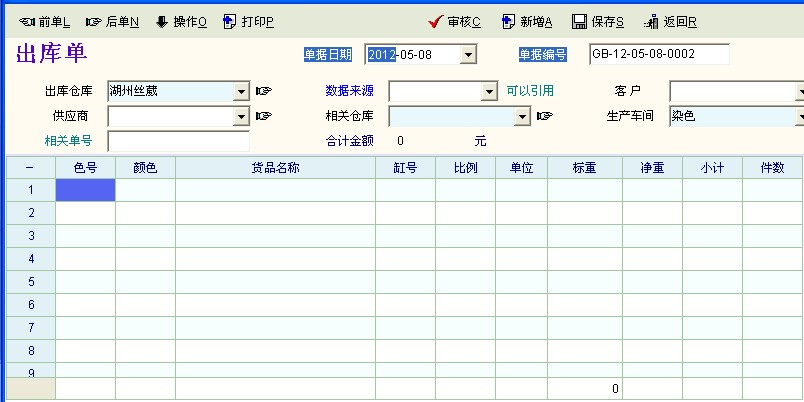Click the 单据编号 document number field

point(658,54)
